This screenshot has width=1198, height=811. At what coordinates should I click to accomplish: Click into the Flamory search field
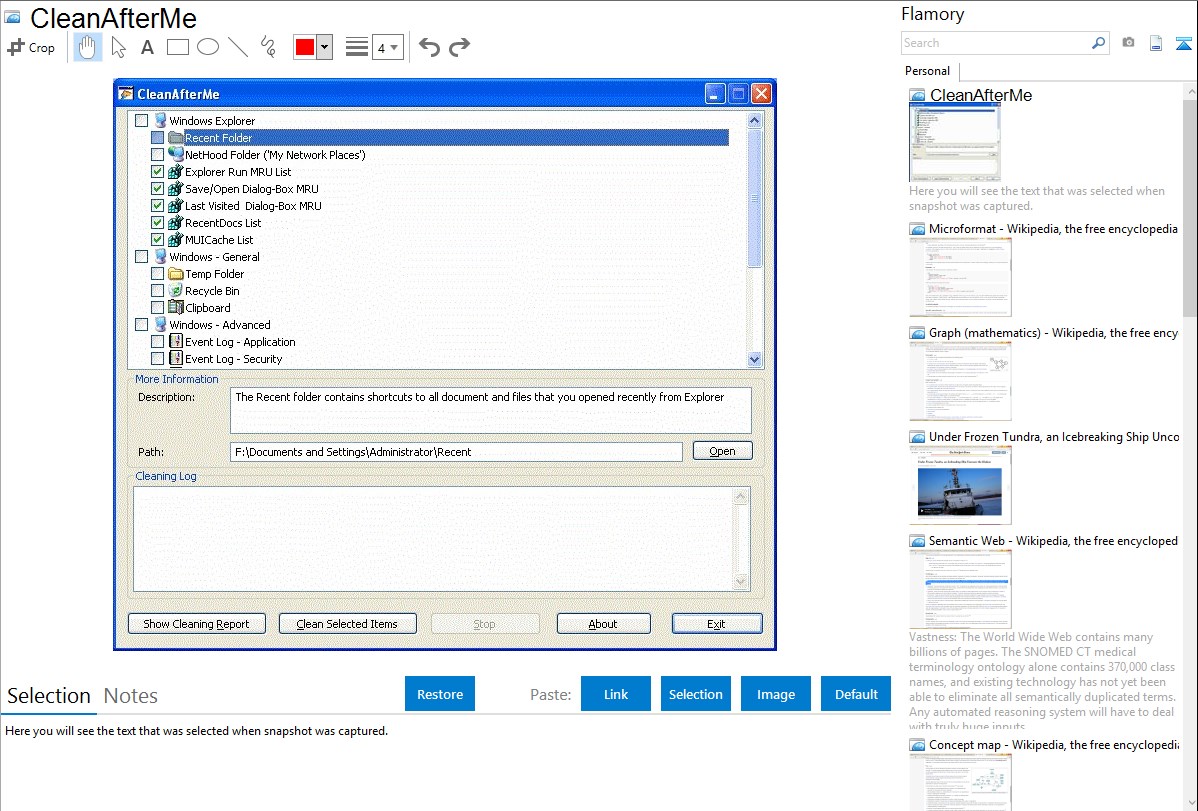tap(994, 43)
